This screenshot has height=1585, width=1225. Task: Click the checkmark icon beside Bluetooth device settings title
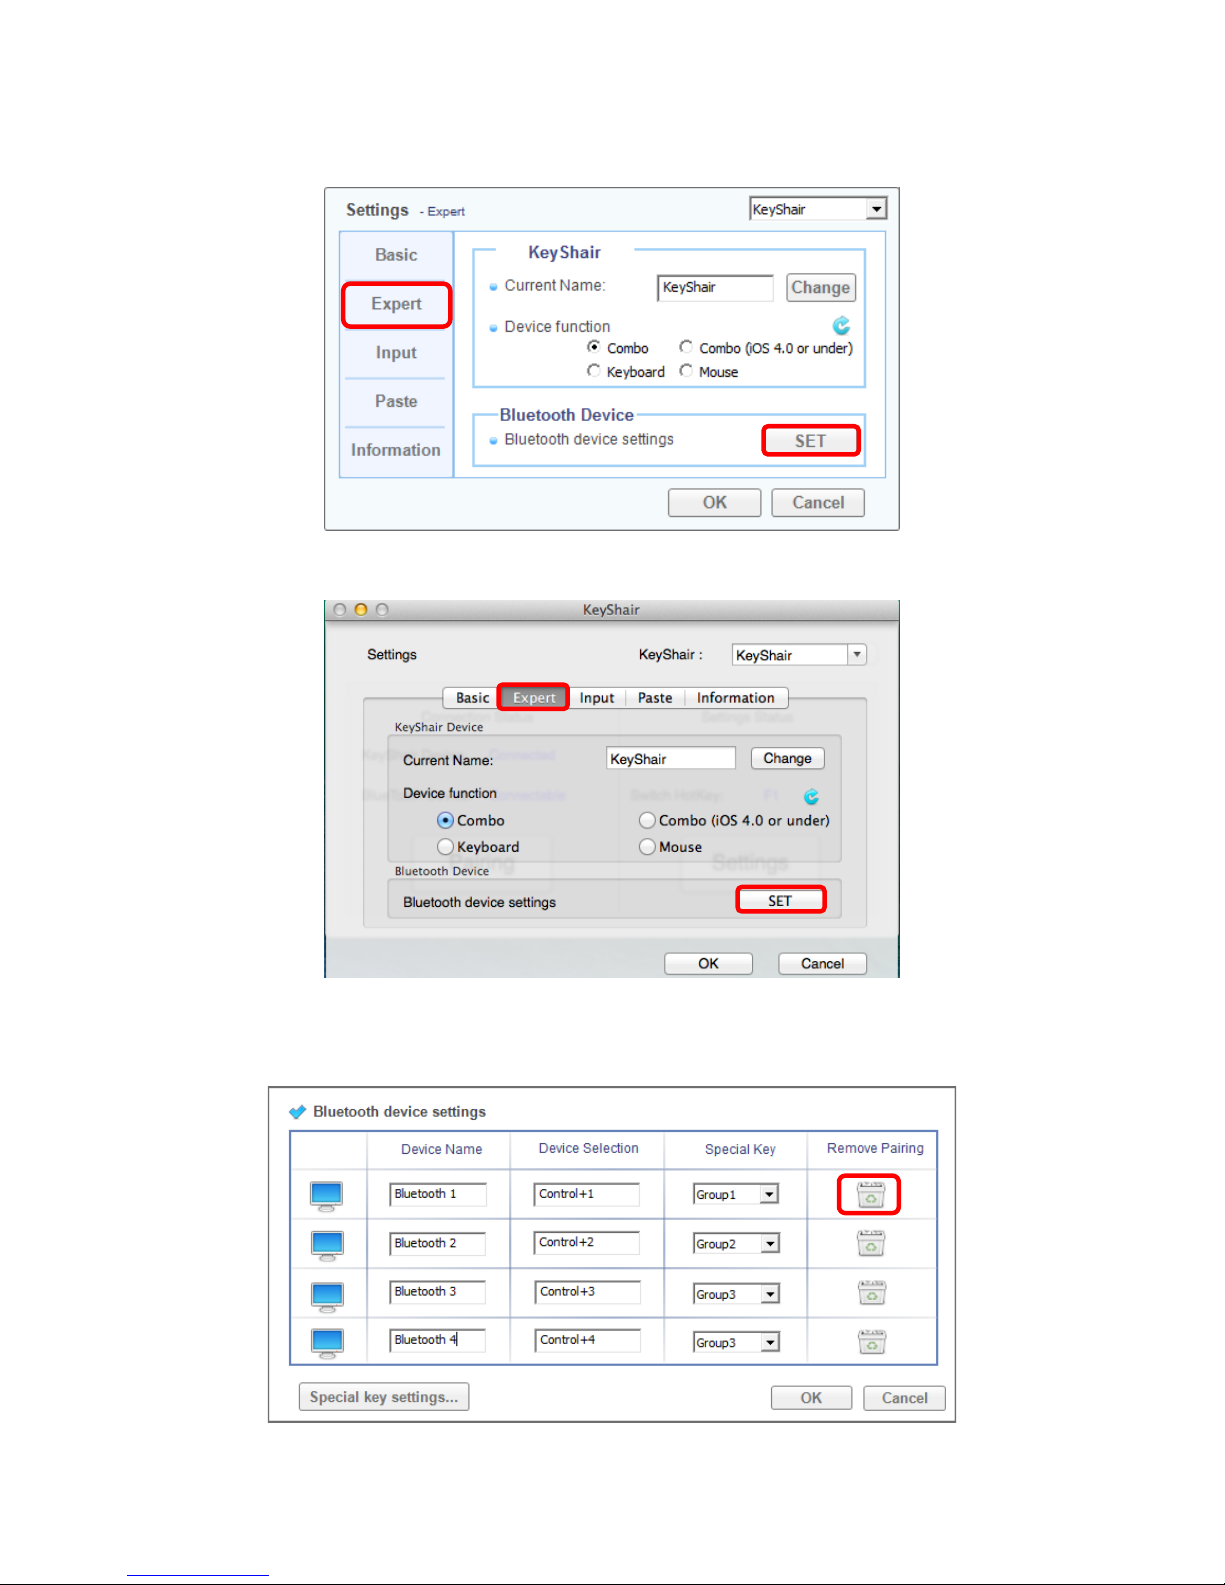(x=297, y=1112)
